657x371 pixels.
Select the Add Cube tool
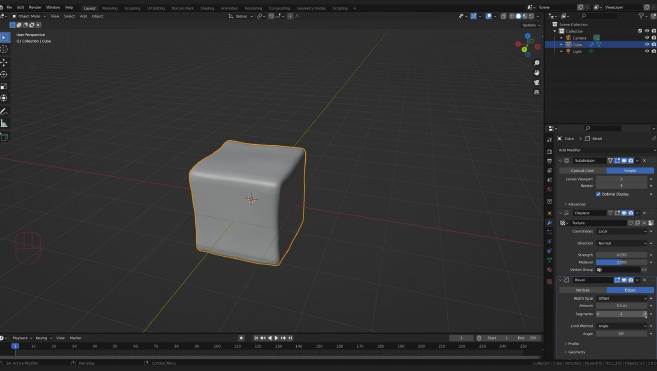click(x=4, y=137)
